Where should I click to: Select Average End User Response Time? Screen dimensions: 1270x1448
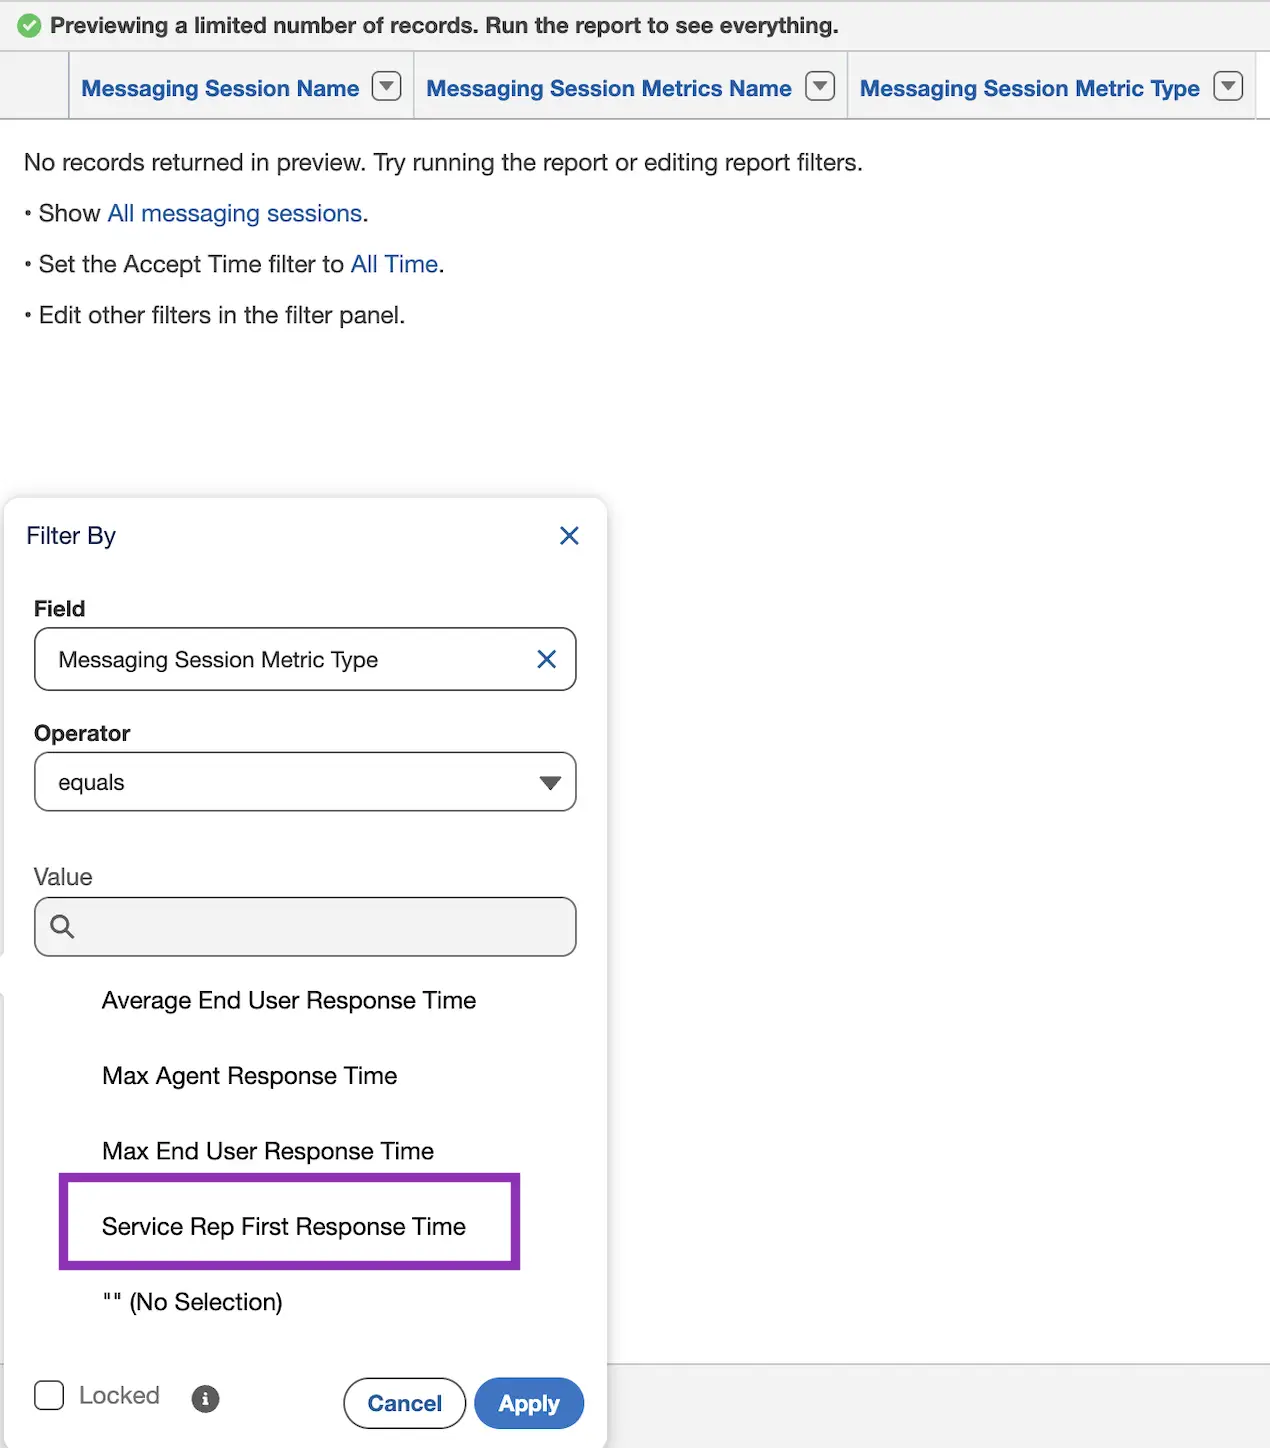pyautogui.click(x=288, y=1000)
